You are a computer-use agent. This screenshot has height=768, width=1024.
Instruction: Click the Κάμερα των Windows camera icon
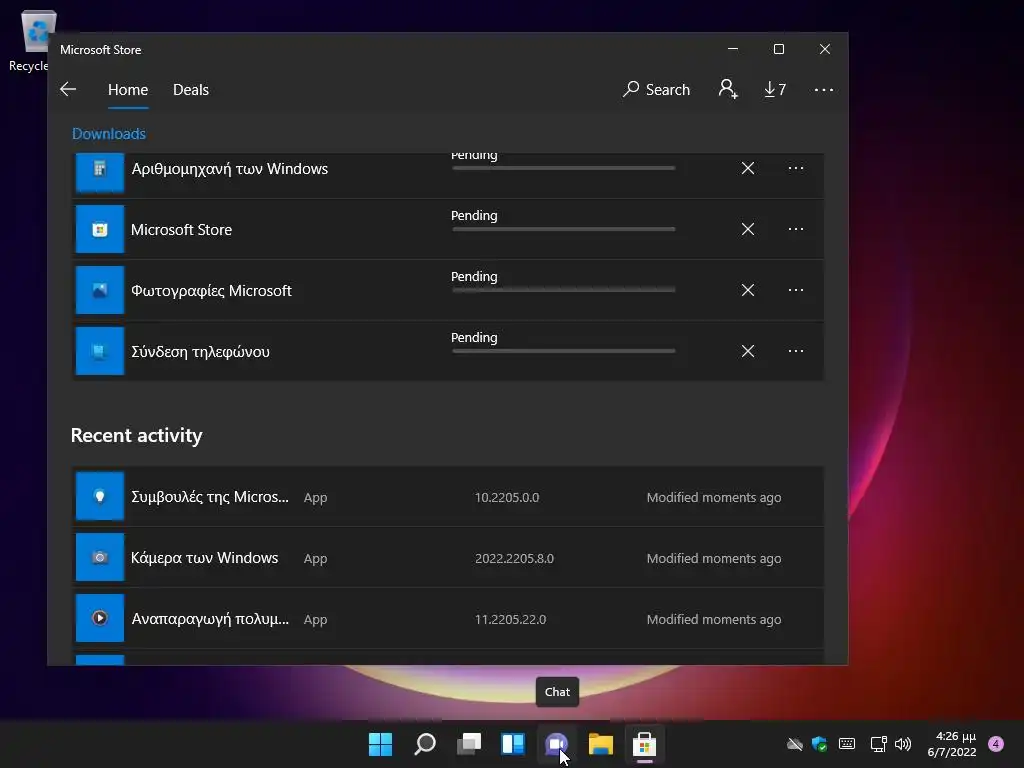100,558
